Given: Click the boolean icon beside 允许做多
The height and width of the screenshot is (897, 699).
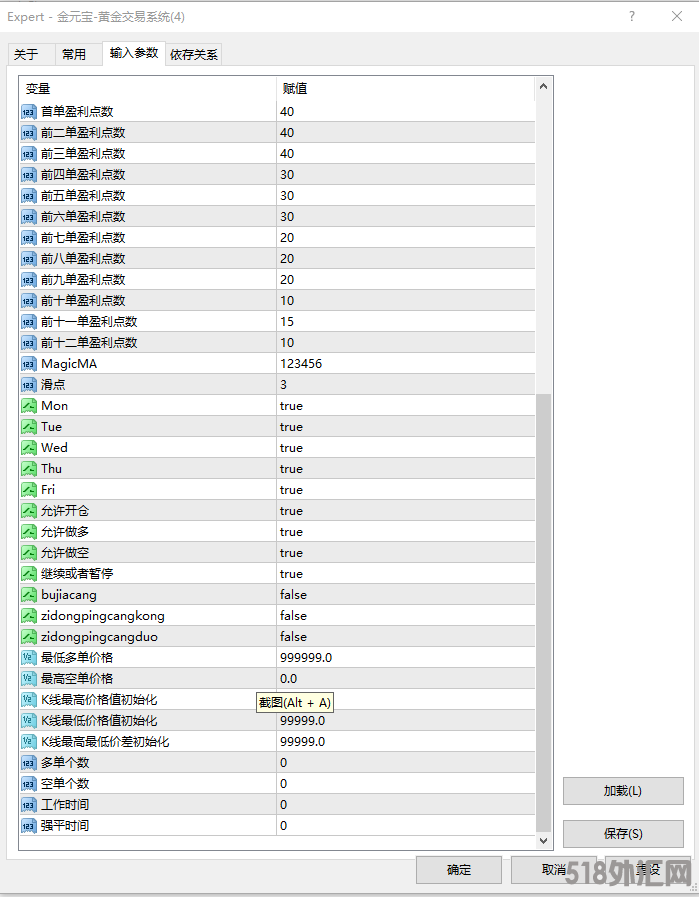Looking at the screenshot, I should click(x=29, y=531).
